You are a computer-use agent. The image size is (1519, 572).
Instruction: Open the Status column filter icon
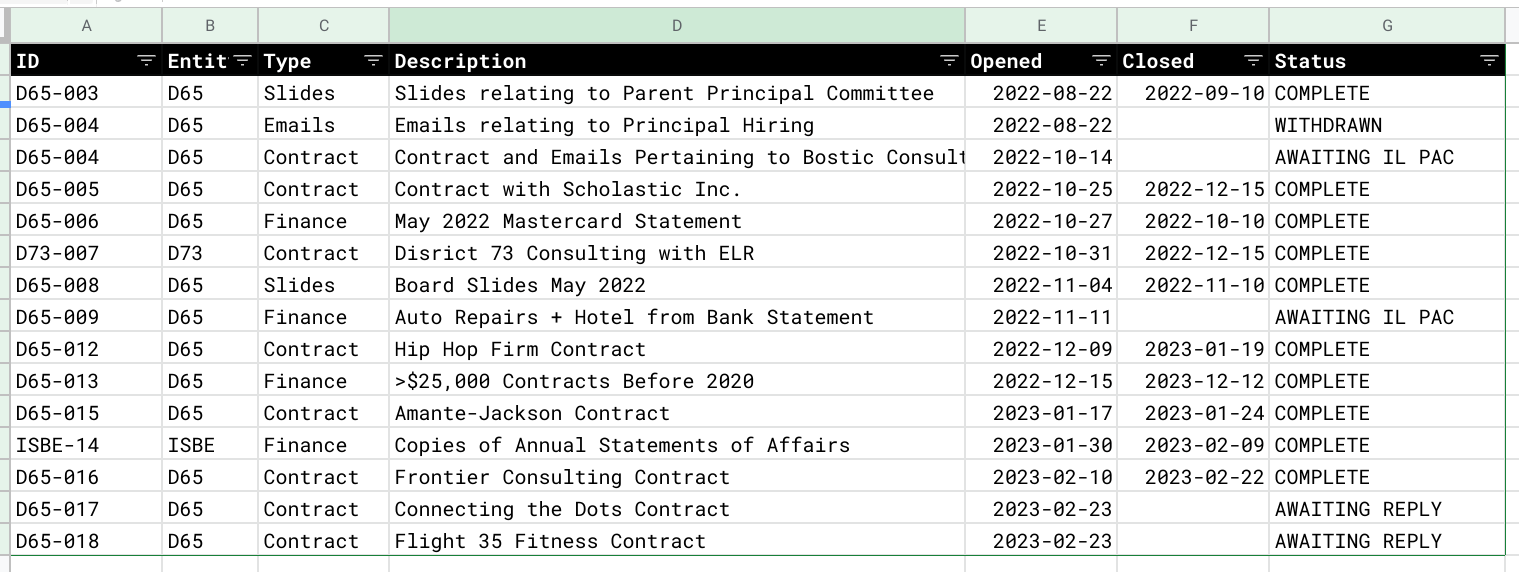pos(1489,61)
